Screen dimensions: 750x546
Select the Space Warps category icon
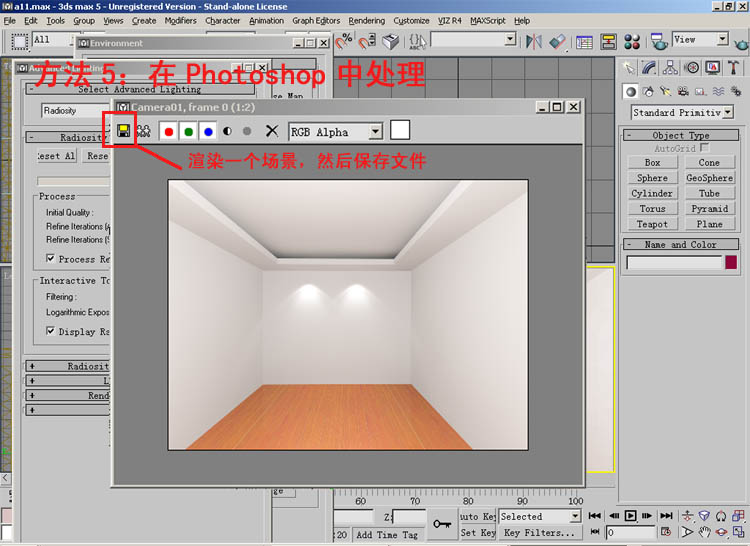pos(718,91)
